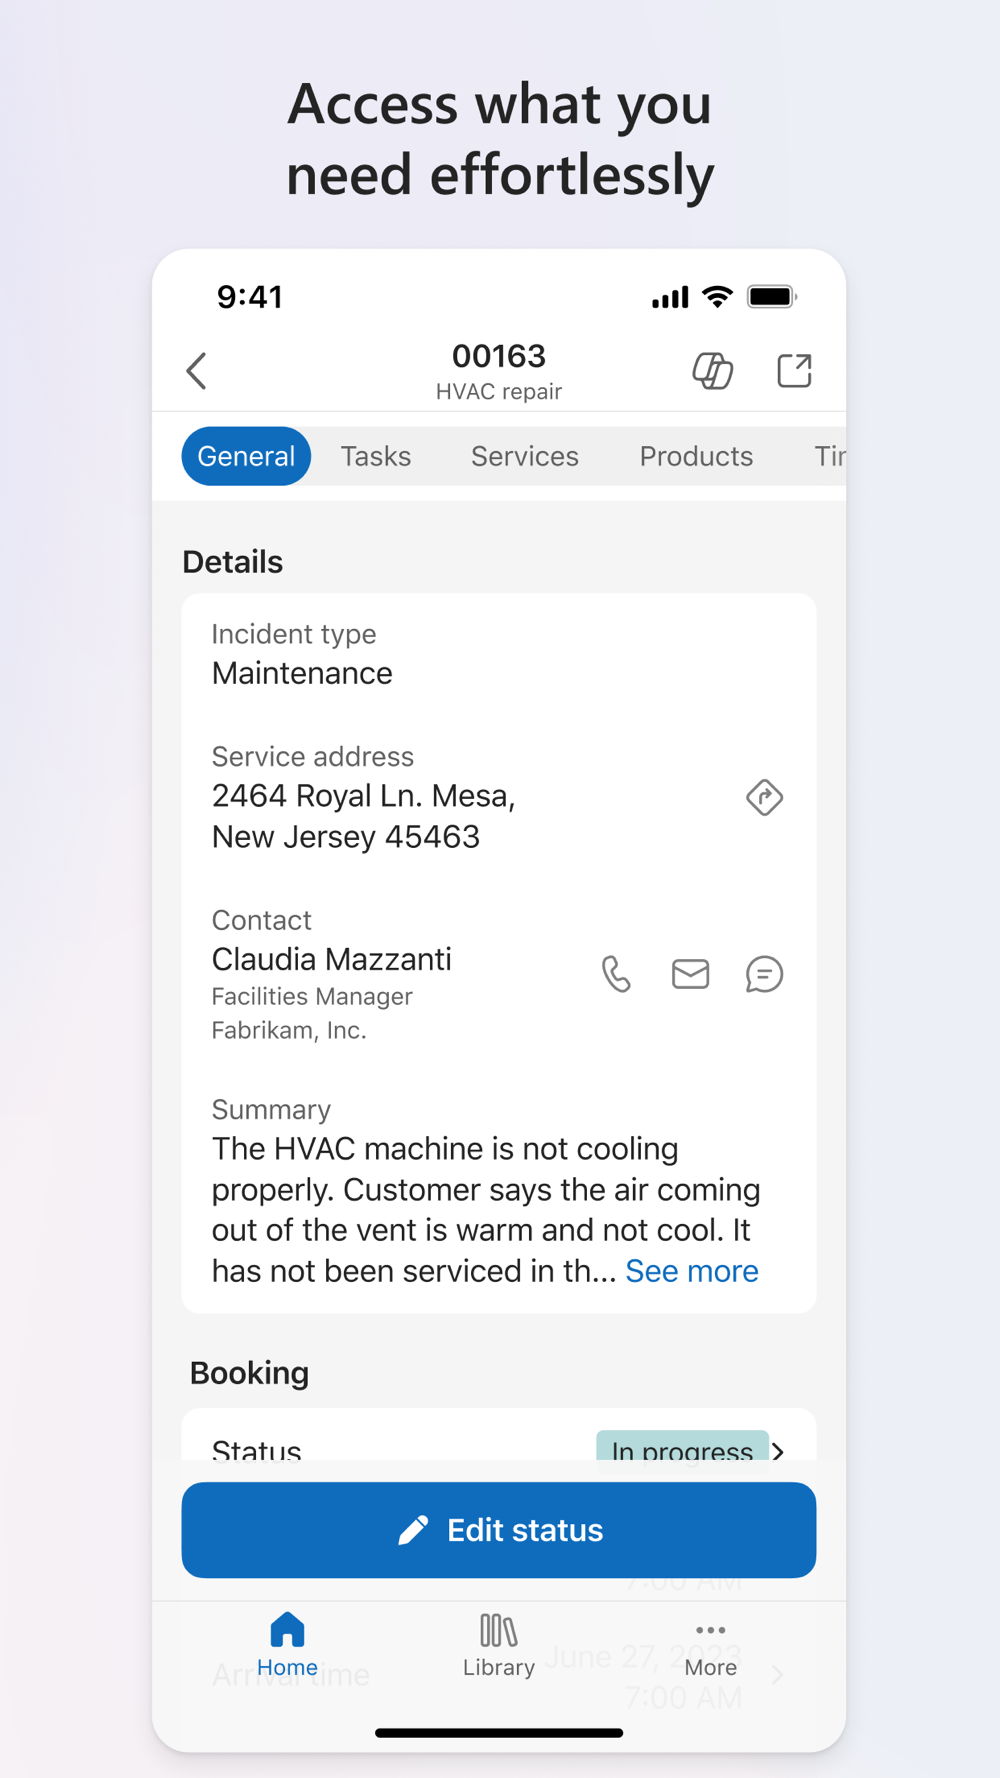The image size is (1000, 1778).
Task: Switch to the Tasks tab
Action: tap(376, 456)
